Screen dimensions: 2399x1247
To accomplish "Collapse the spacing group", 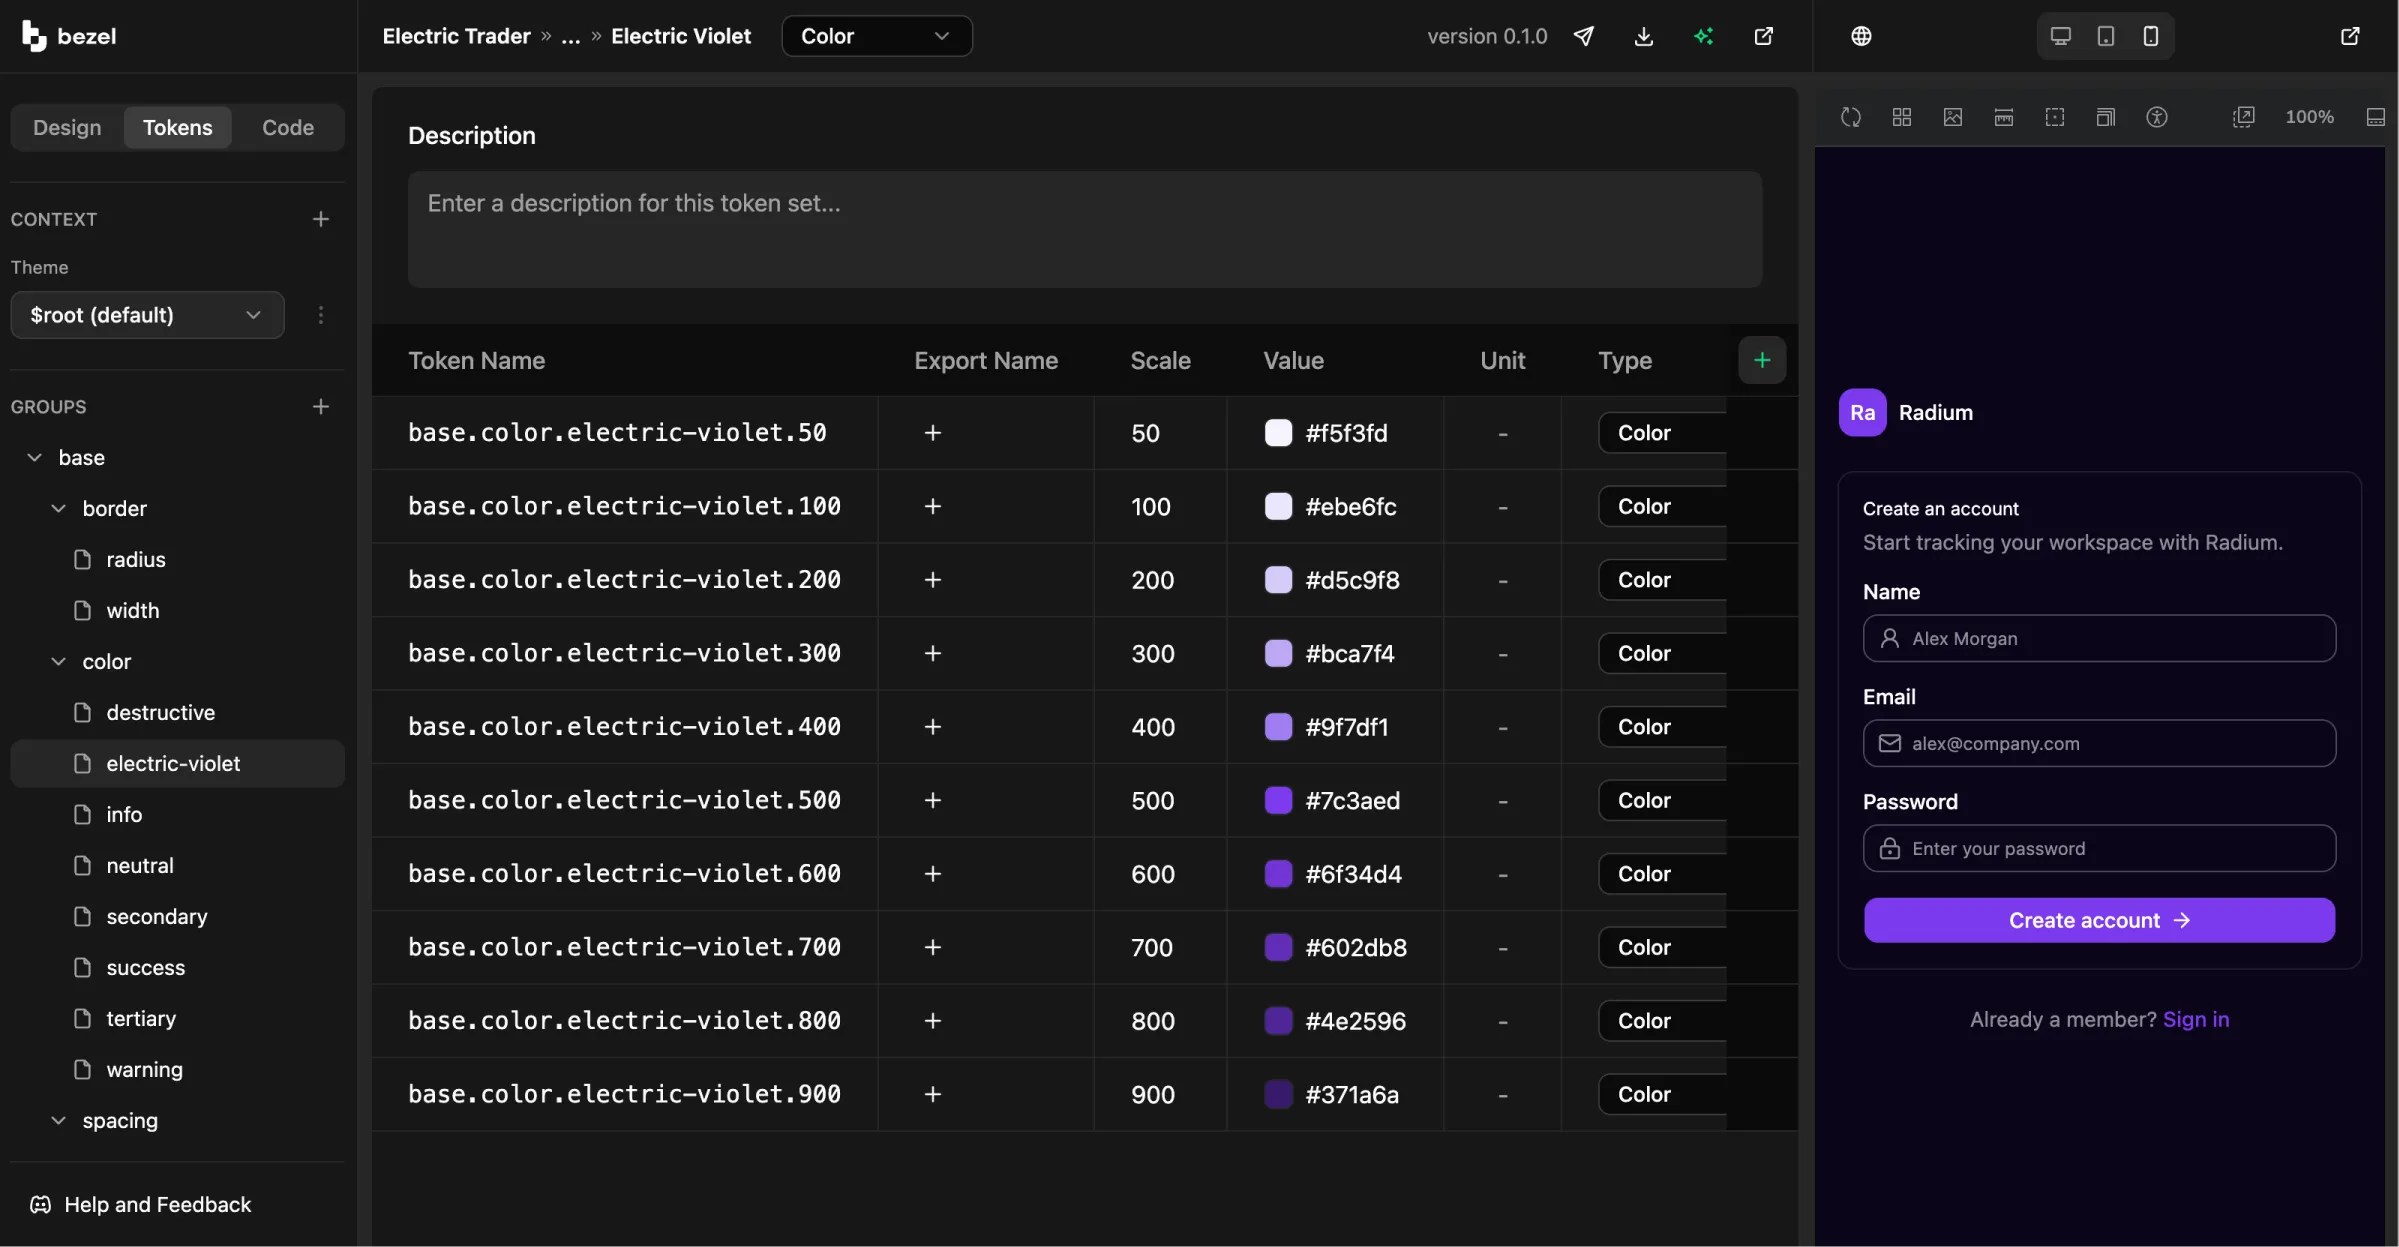I will point(58,1120).
